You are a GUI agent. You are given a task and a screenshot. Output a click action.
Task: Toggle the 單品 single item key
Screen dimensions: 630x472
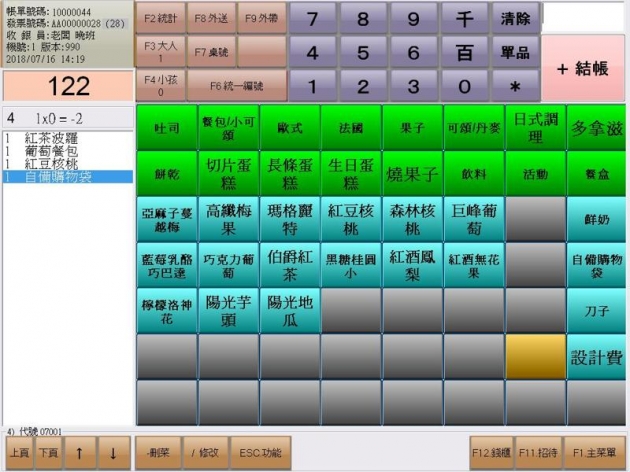click(515, 52)
